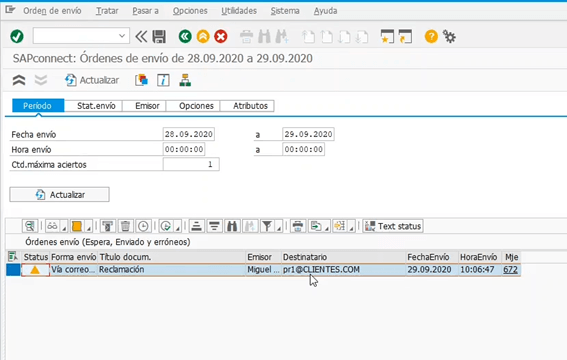This screenshot has height=360, width=567.
Task: Click the Export icon in ALV toolbar
Action: click(x=316, y=226)
